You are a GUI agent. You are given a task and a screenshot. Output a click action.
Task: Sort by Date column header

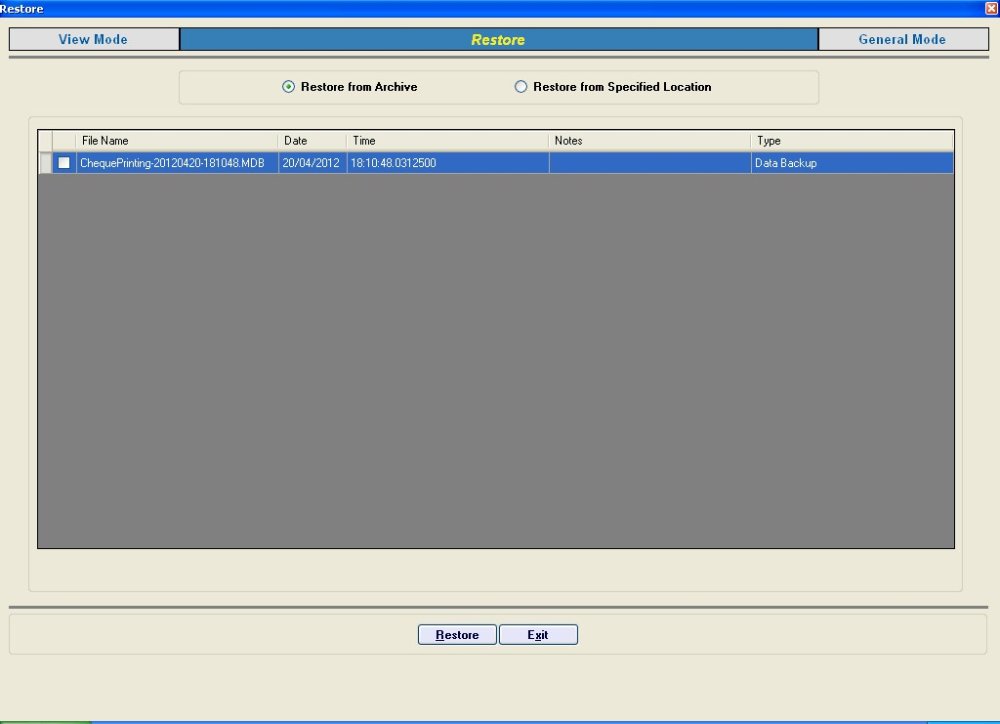click(x=312, y=140)
